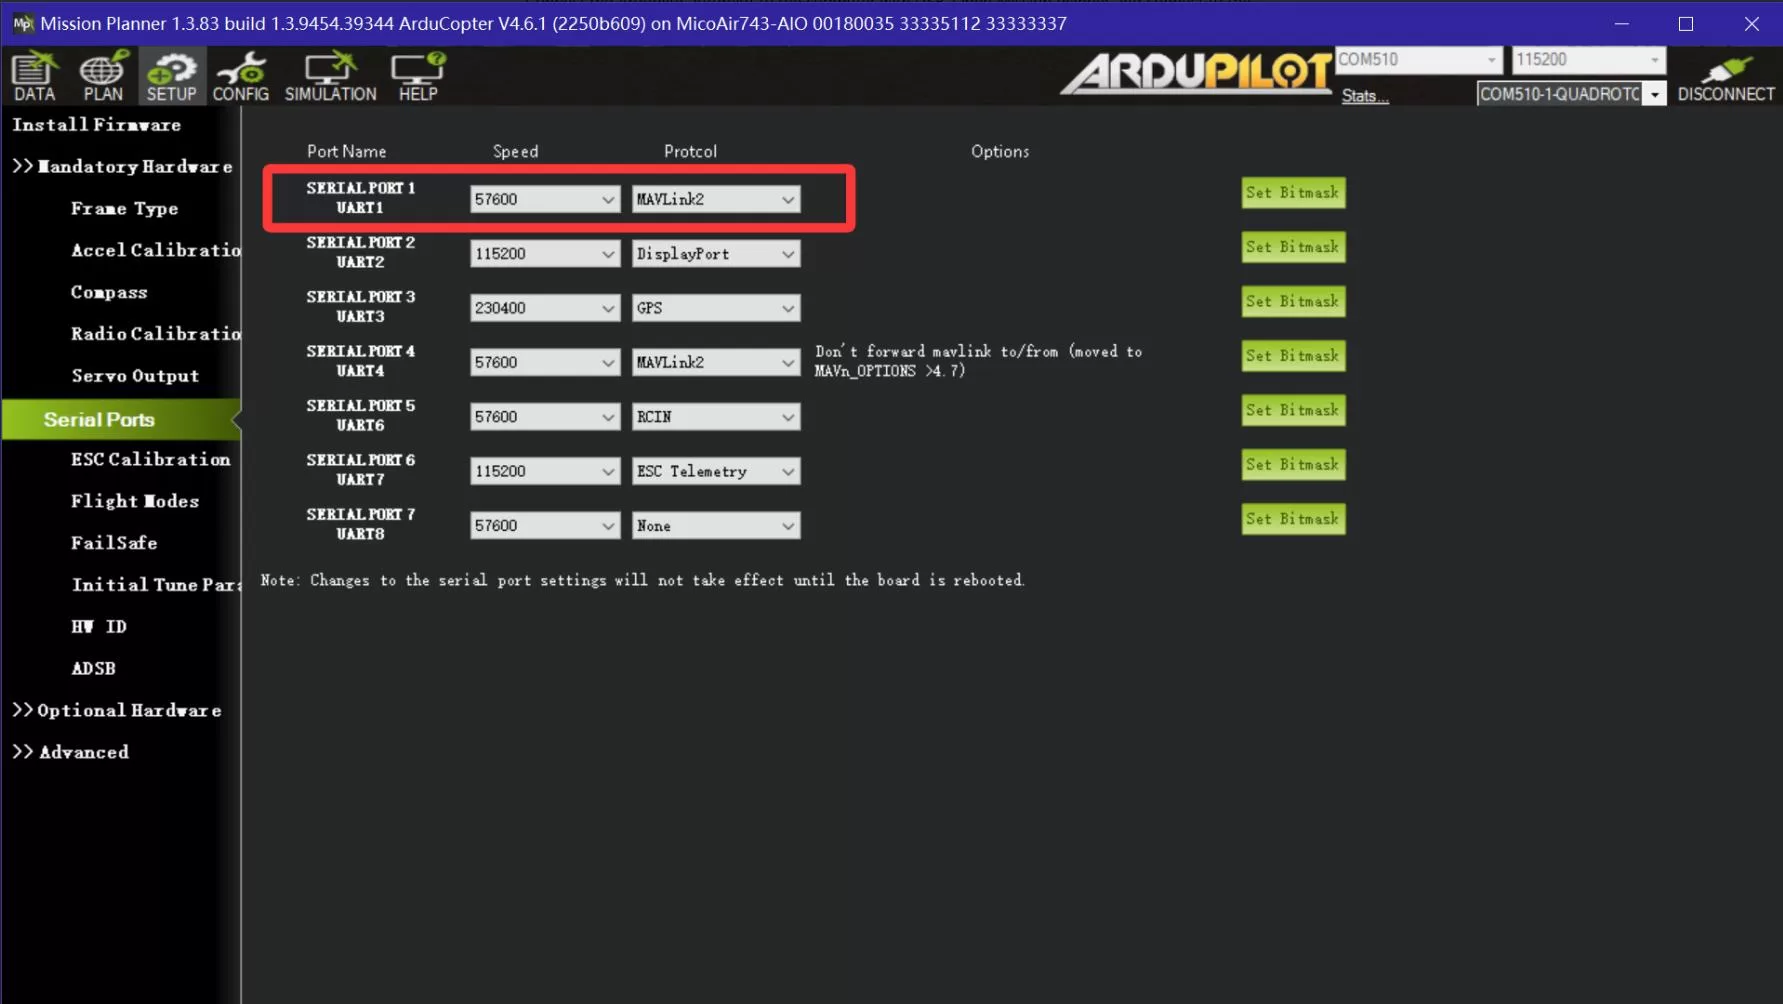Screen dimensions: 1783x1004
Task: Click the Protcol column header
Action: [690, 152]
